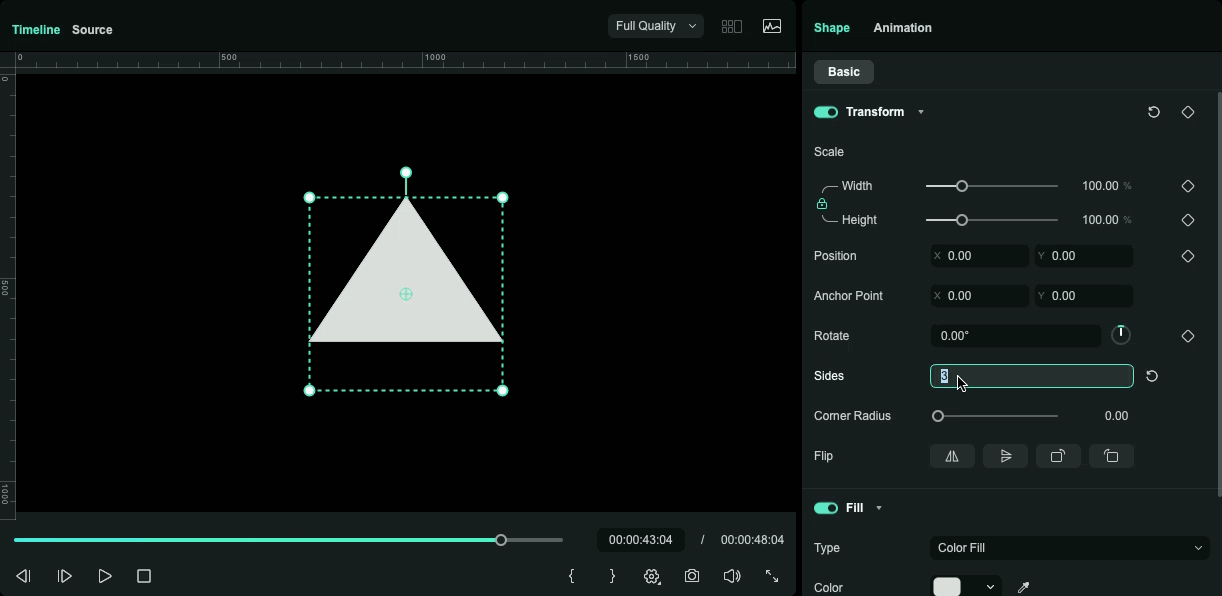Switch to the Timeline tab
Image resolution: width=1222 pixels, height=596 pixels.
tap(36, 30)
